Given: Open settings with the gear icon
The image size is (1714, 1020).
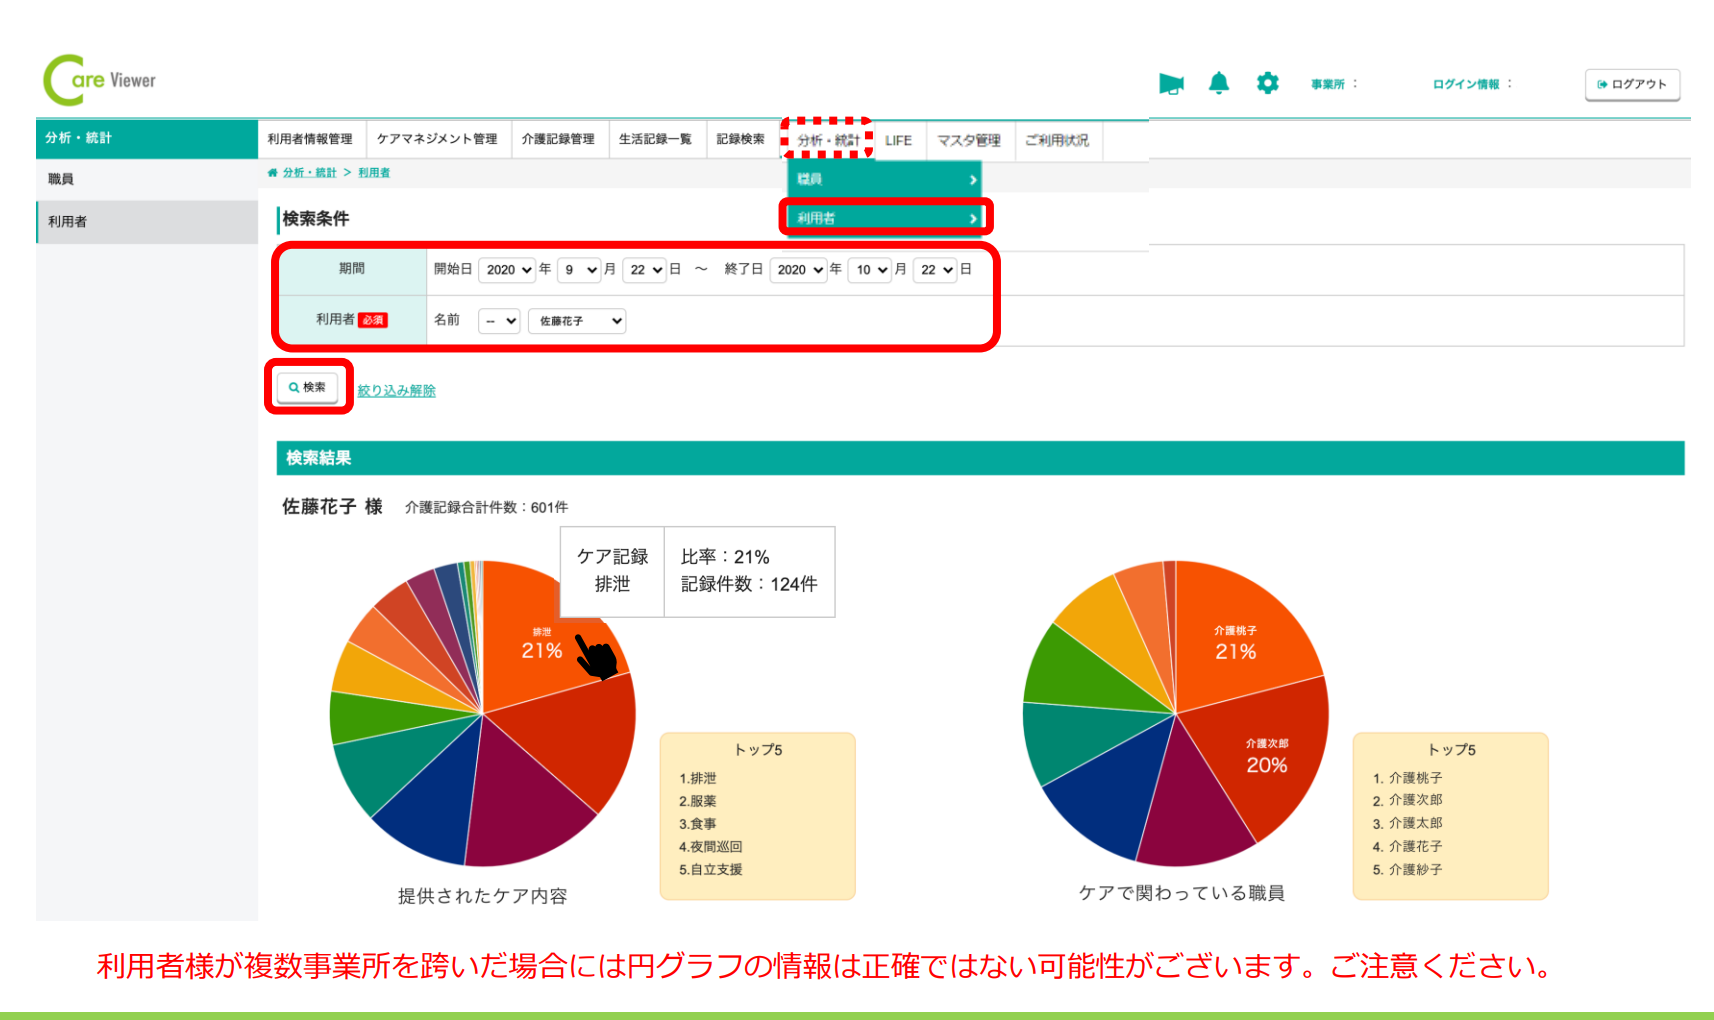Looking at the screenshot, I should click(1267, 83).
